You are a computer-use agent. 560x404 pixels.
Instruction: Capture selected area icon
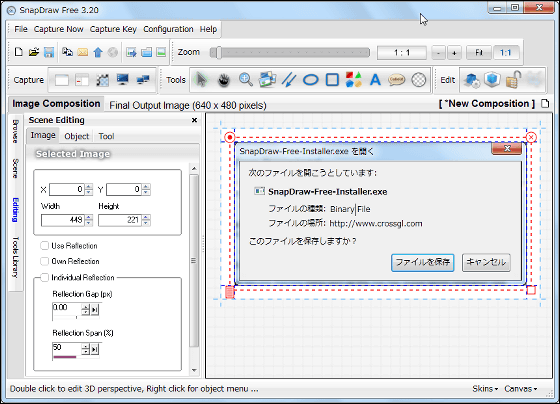[102, 80]
